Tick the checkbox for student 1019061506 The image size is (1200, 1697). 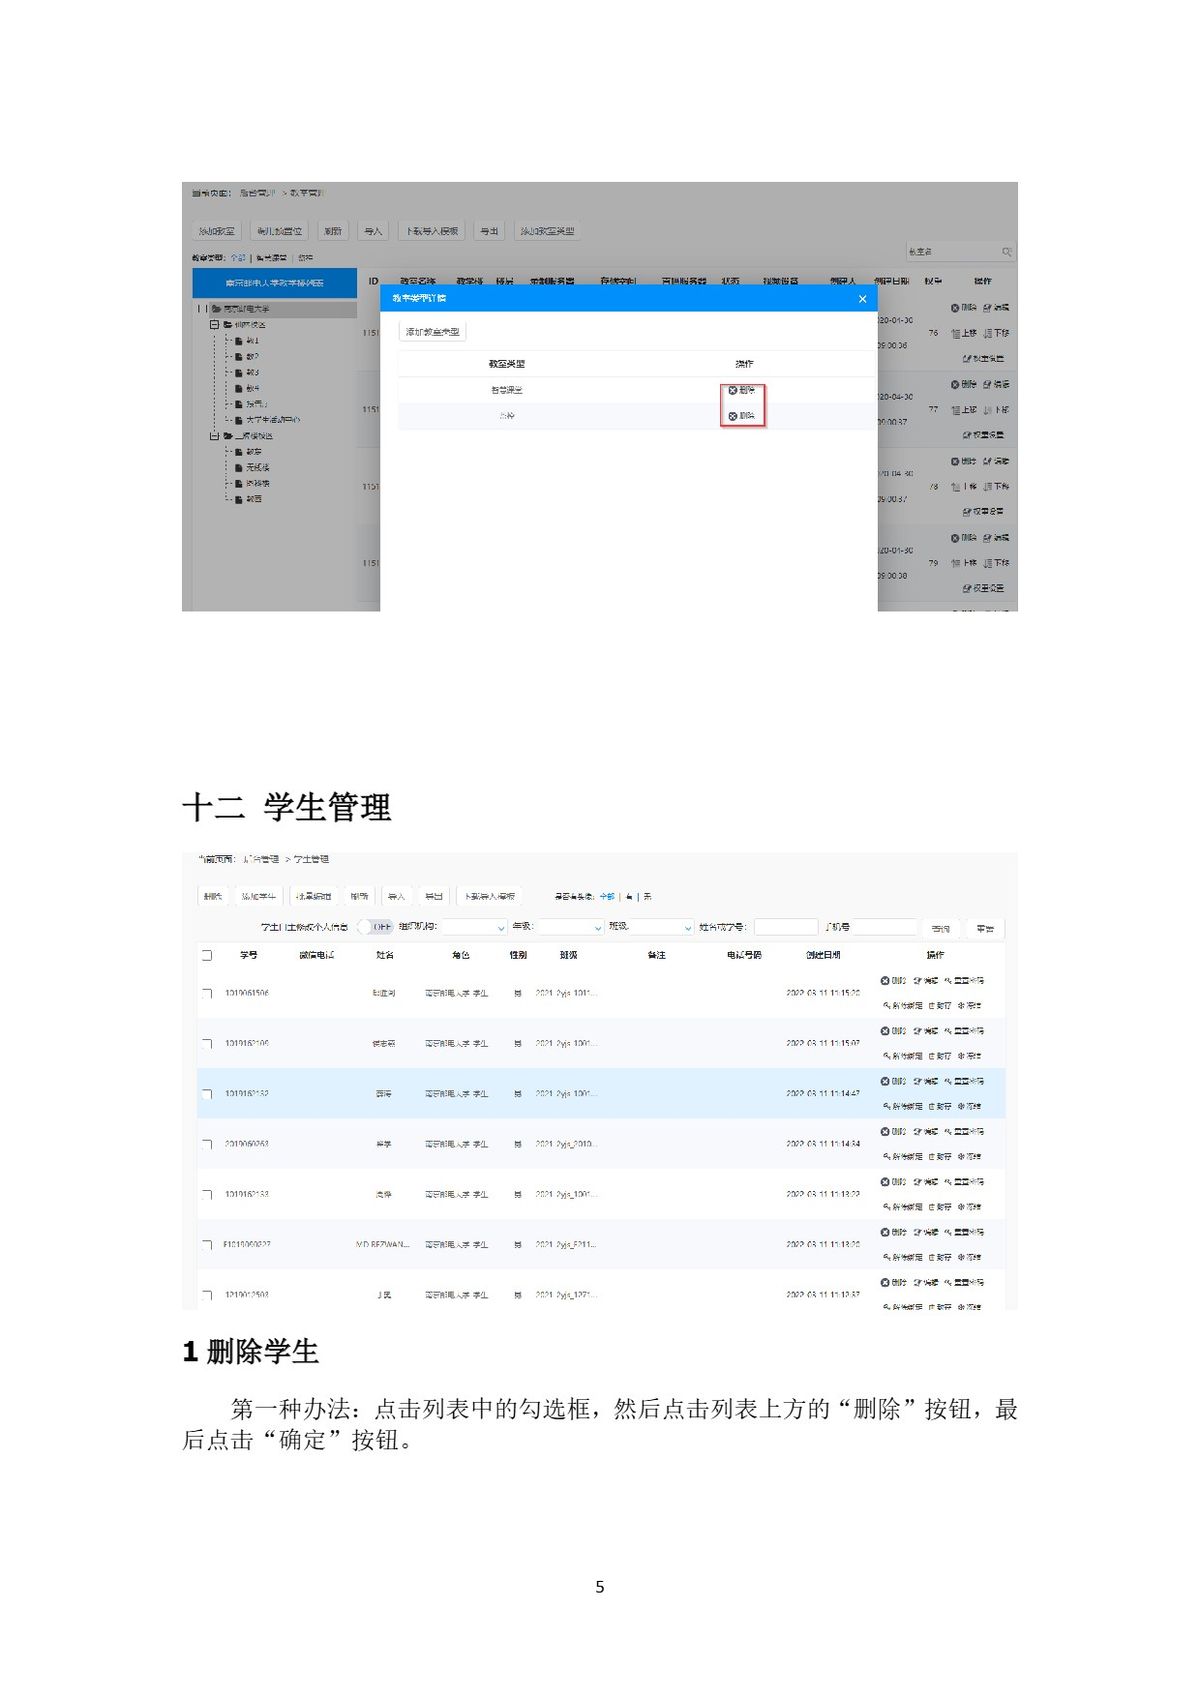(x=207, y=993)
